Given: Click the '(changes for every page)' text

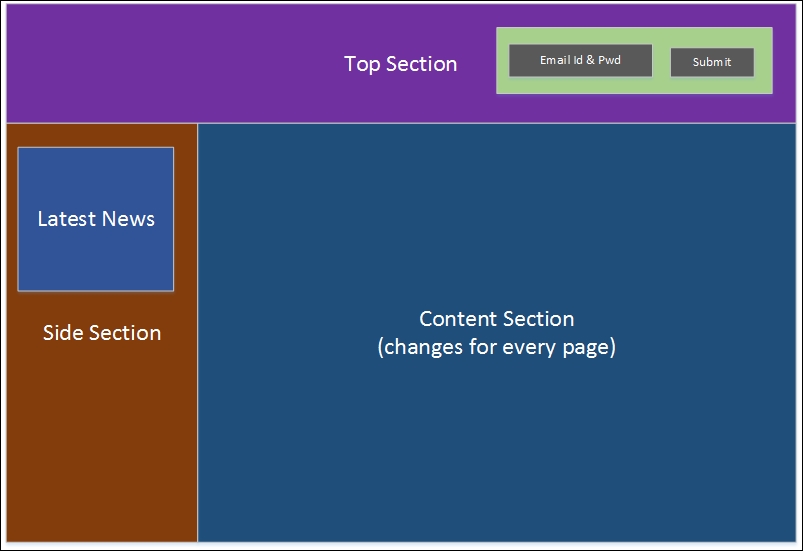Looking at the screenshot, I should coord(497,347).
